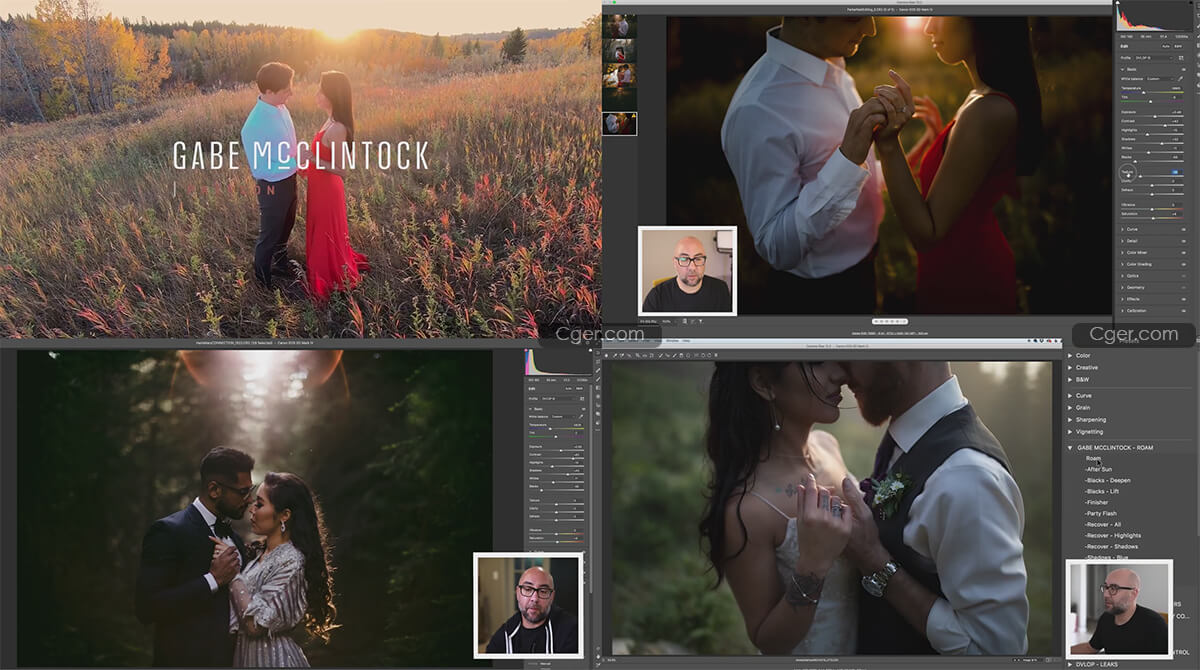Viewport: 1200px width, 670px height.
Task: Expand the Detail panel in top-right Camera Raw
Action: (x=1122, y=240)
